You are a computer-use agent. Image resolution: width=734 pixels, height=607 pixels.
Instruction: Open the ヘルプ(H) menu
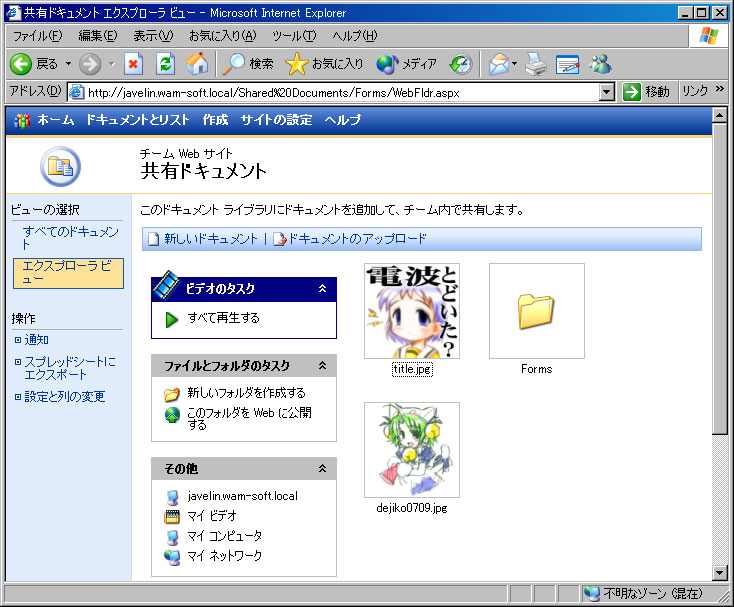coord(355,36)
